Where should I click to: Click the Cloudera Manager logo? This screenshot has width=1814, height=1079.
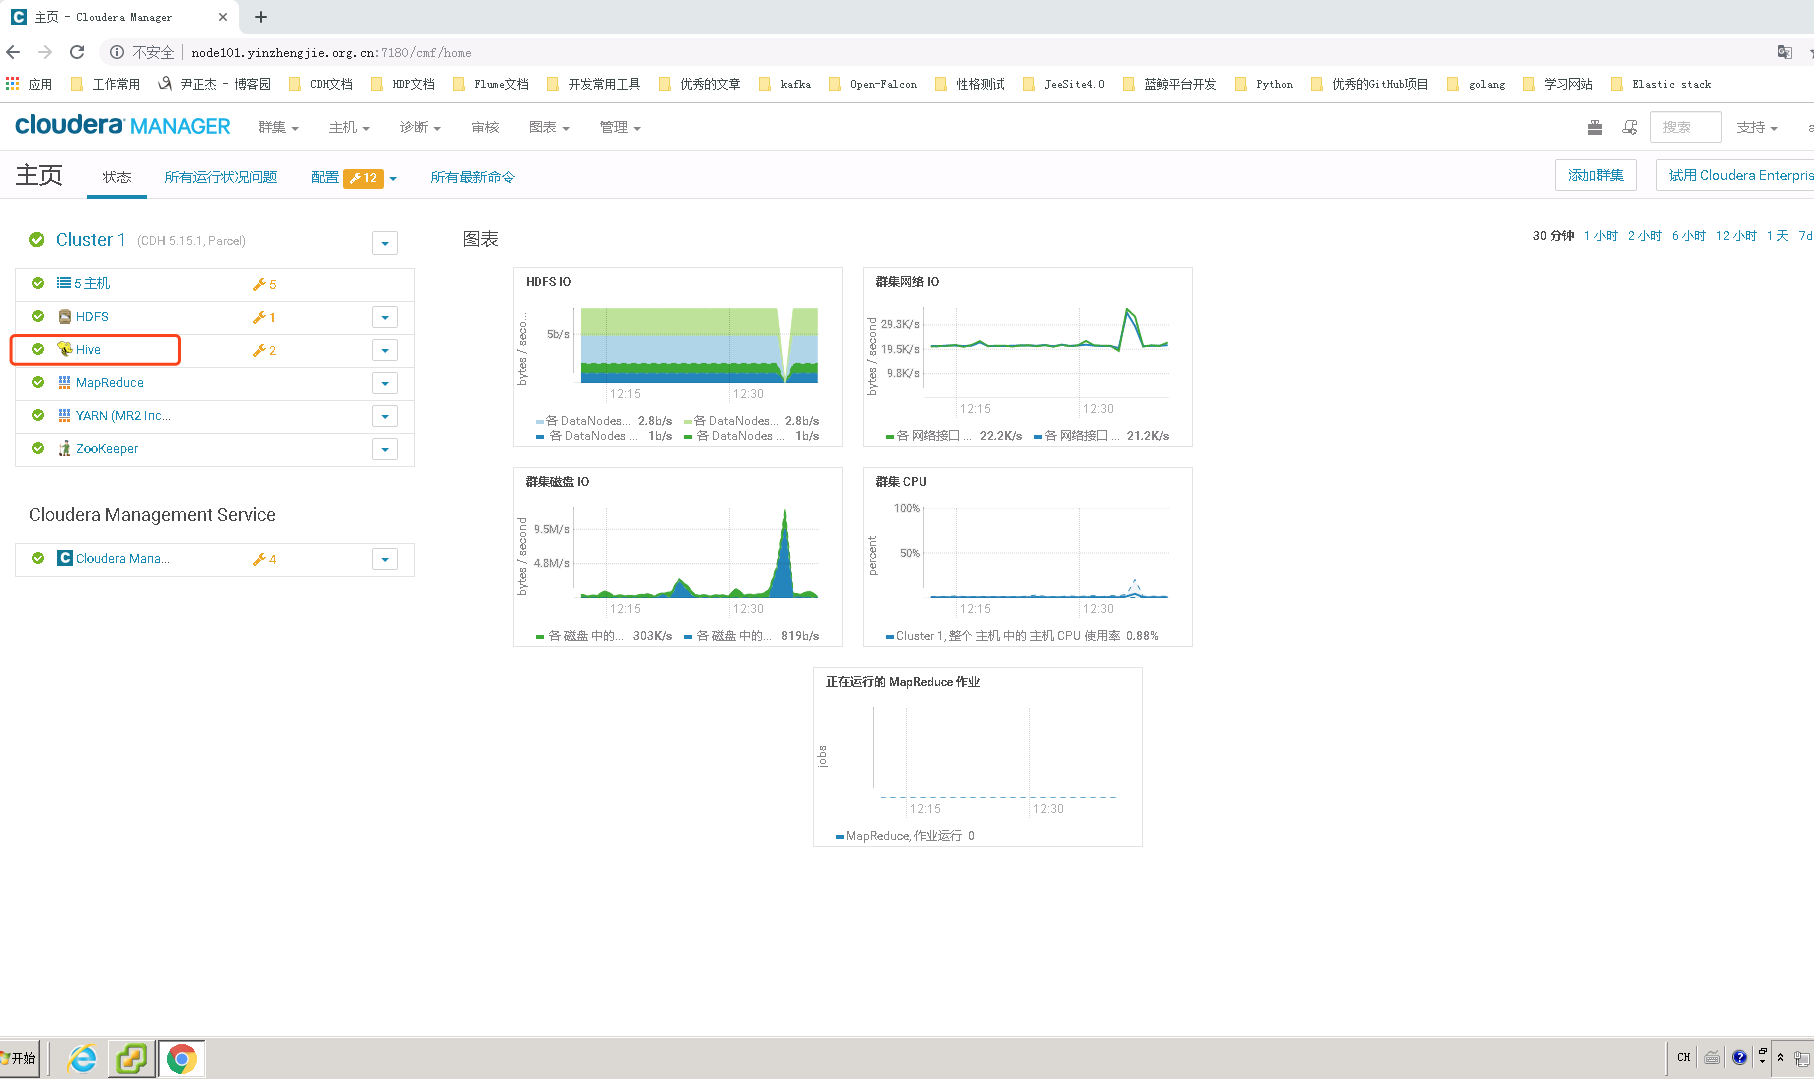coord(122,125)
